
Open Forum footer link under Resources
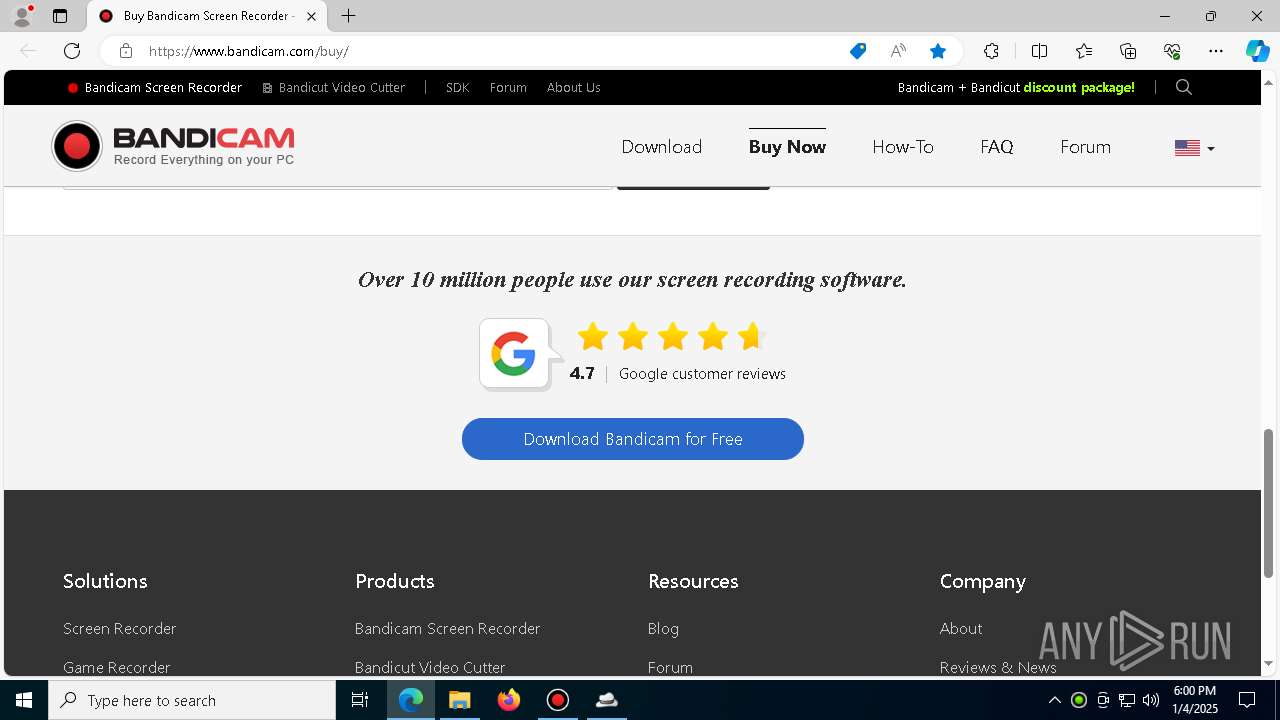(x=670, y=667)
